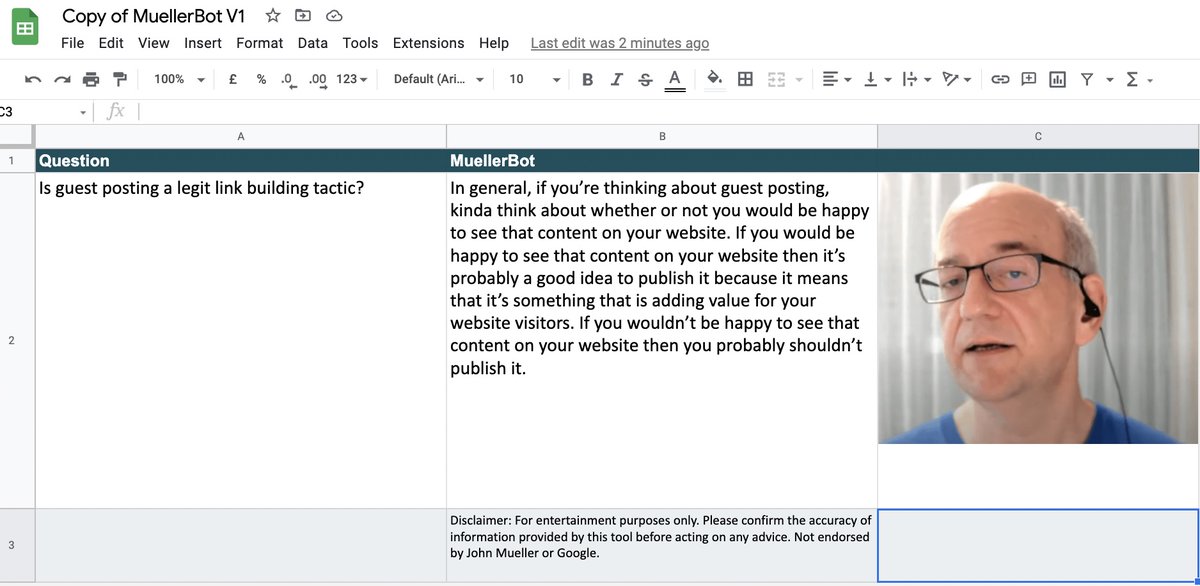Open the cell borders tool
The height and width of the screenshot is (586, 1200).
click(x=745, y=79)
